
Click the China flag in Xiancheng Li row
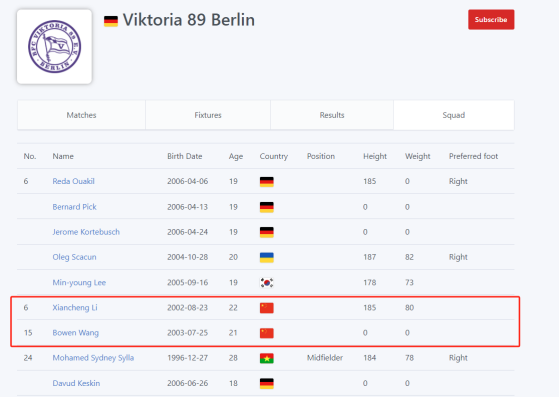(267, 308)
